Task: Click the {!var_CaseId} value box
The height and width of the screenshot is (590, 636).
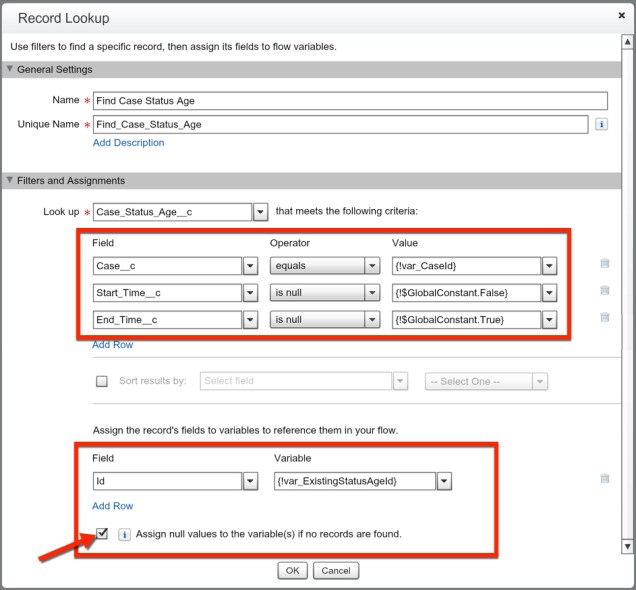Action: pos(466,266)
